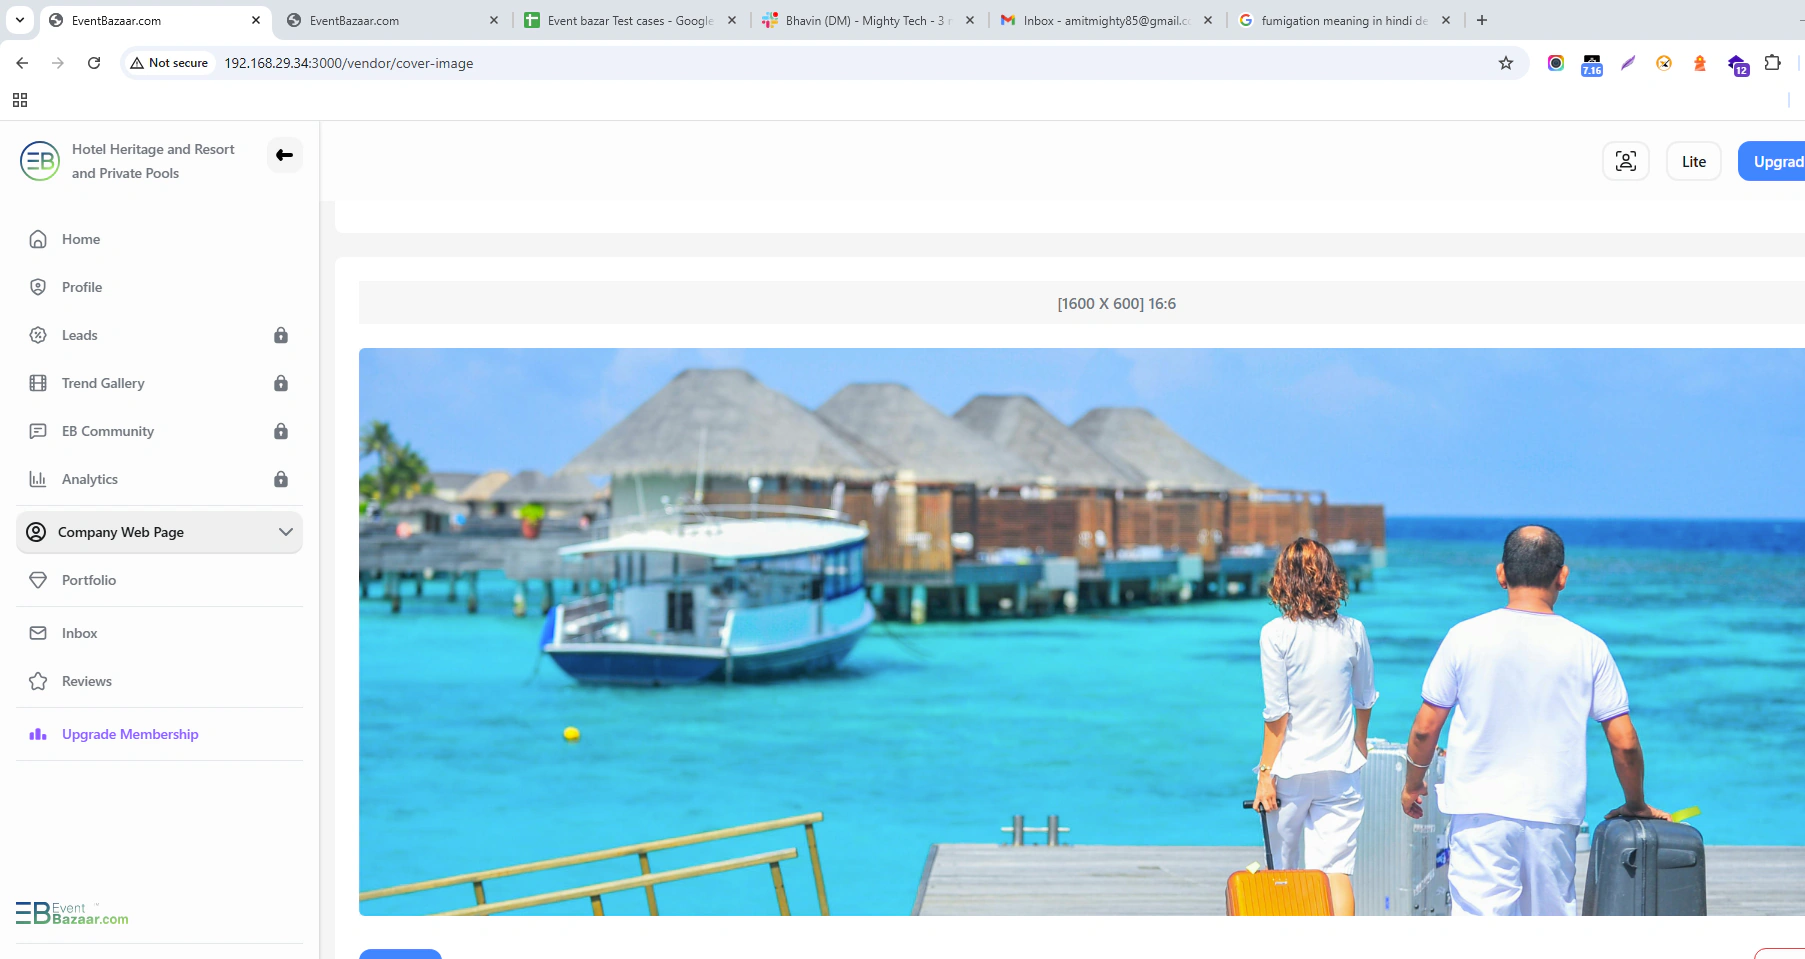1805x959 pixels.
Task: Follow the Upgrade Membership link
Action: [130, 734]
